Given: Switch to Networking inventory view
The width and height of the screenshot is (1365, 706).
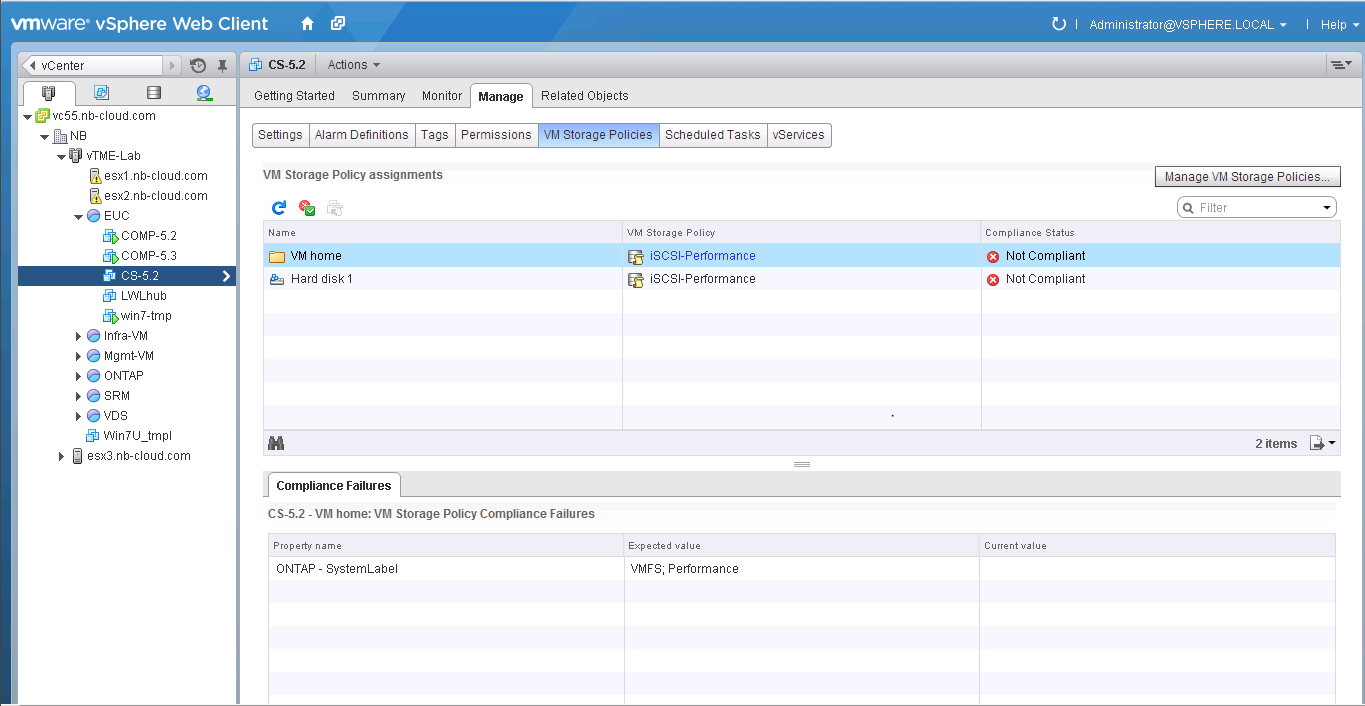Looking at the screenshot, I should tap(204, 93).
